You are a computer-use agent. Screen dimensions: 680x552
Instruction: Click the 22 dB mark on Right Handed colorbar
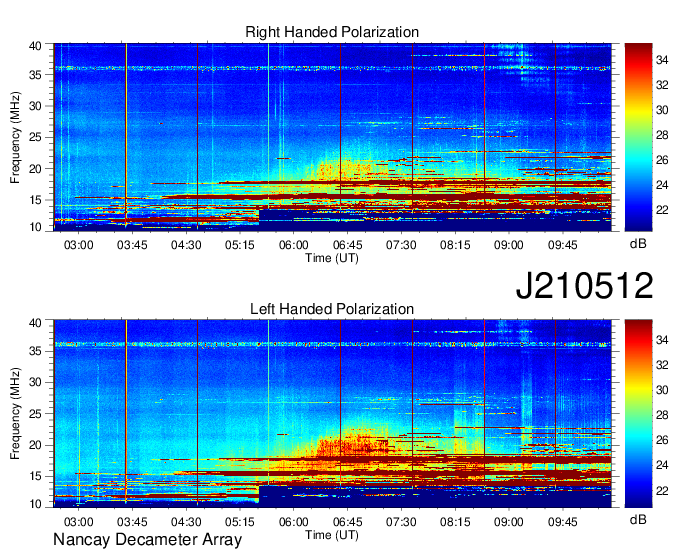[x=662, y=210]
